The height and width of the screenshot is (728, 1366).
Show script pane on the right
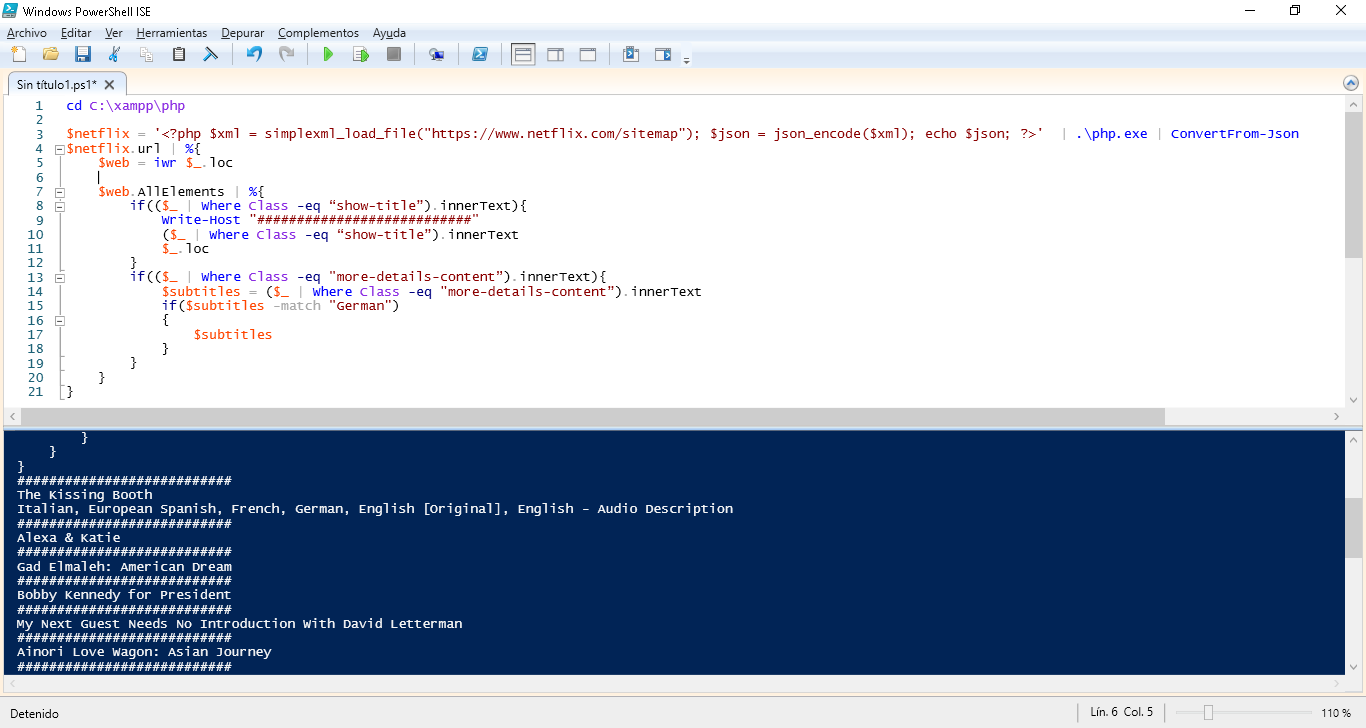(x=555, y=54)
